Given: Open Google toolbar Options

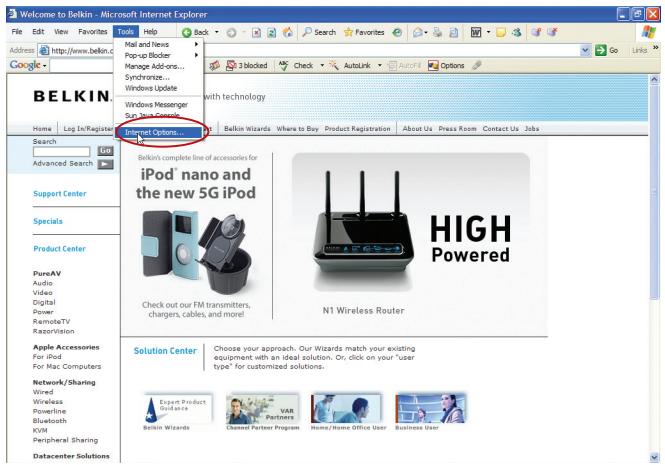Looking at the screenshot, I should (x=446, y=65).
